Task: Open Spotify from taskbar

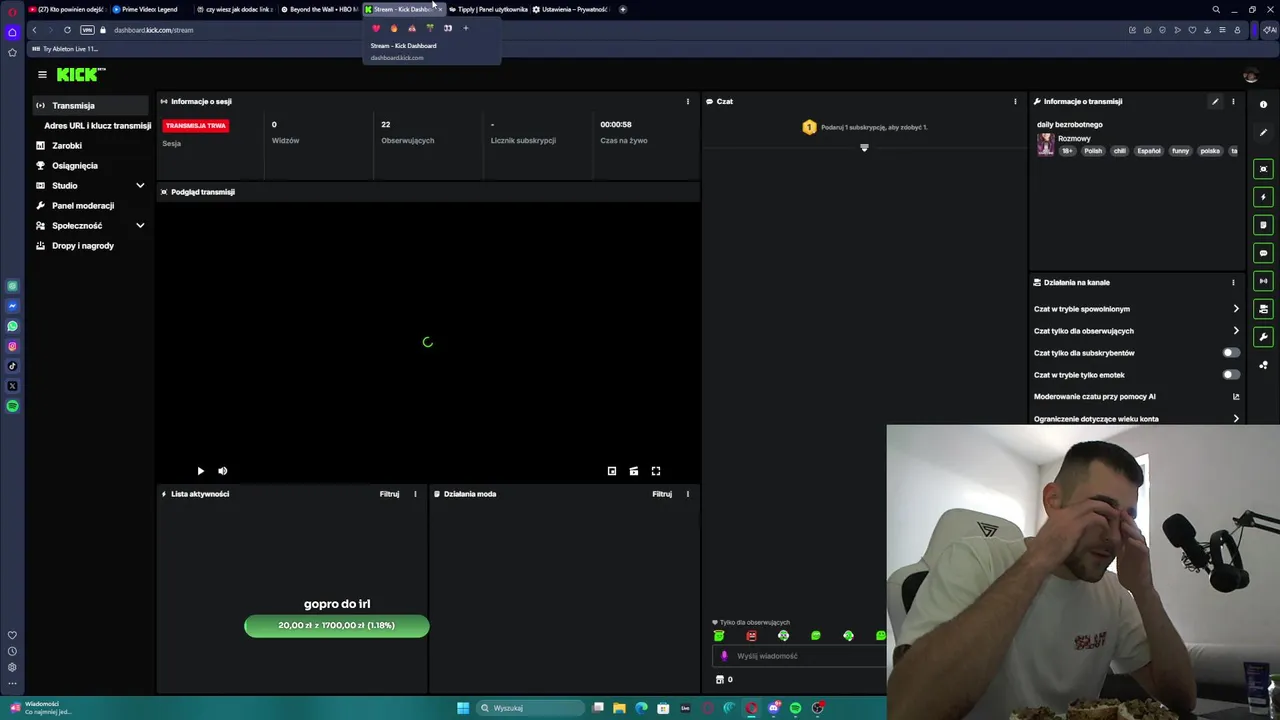Action: [x=795, y=708]
